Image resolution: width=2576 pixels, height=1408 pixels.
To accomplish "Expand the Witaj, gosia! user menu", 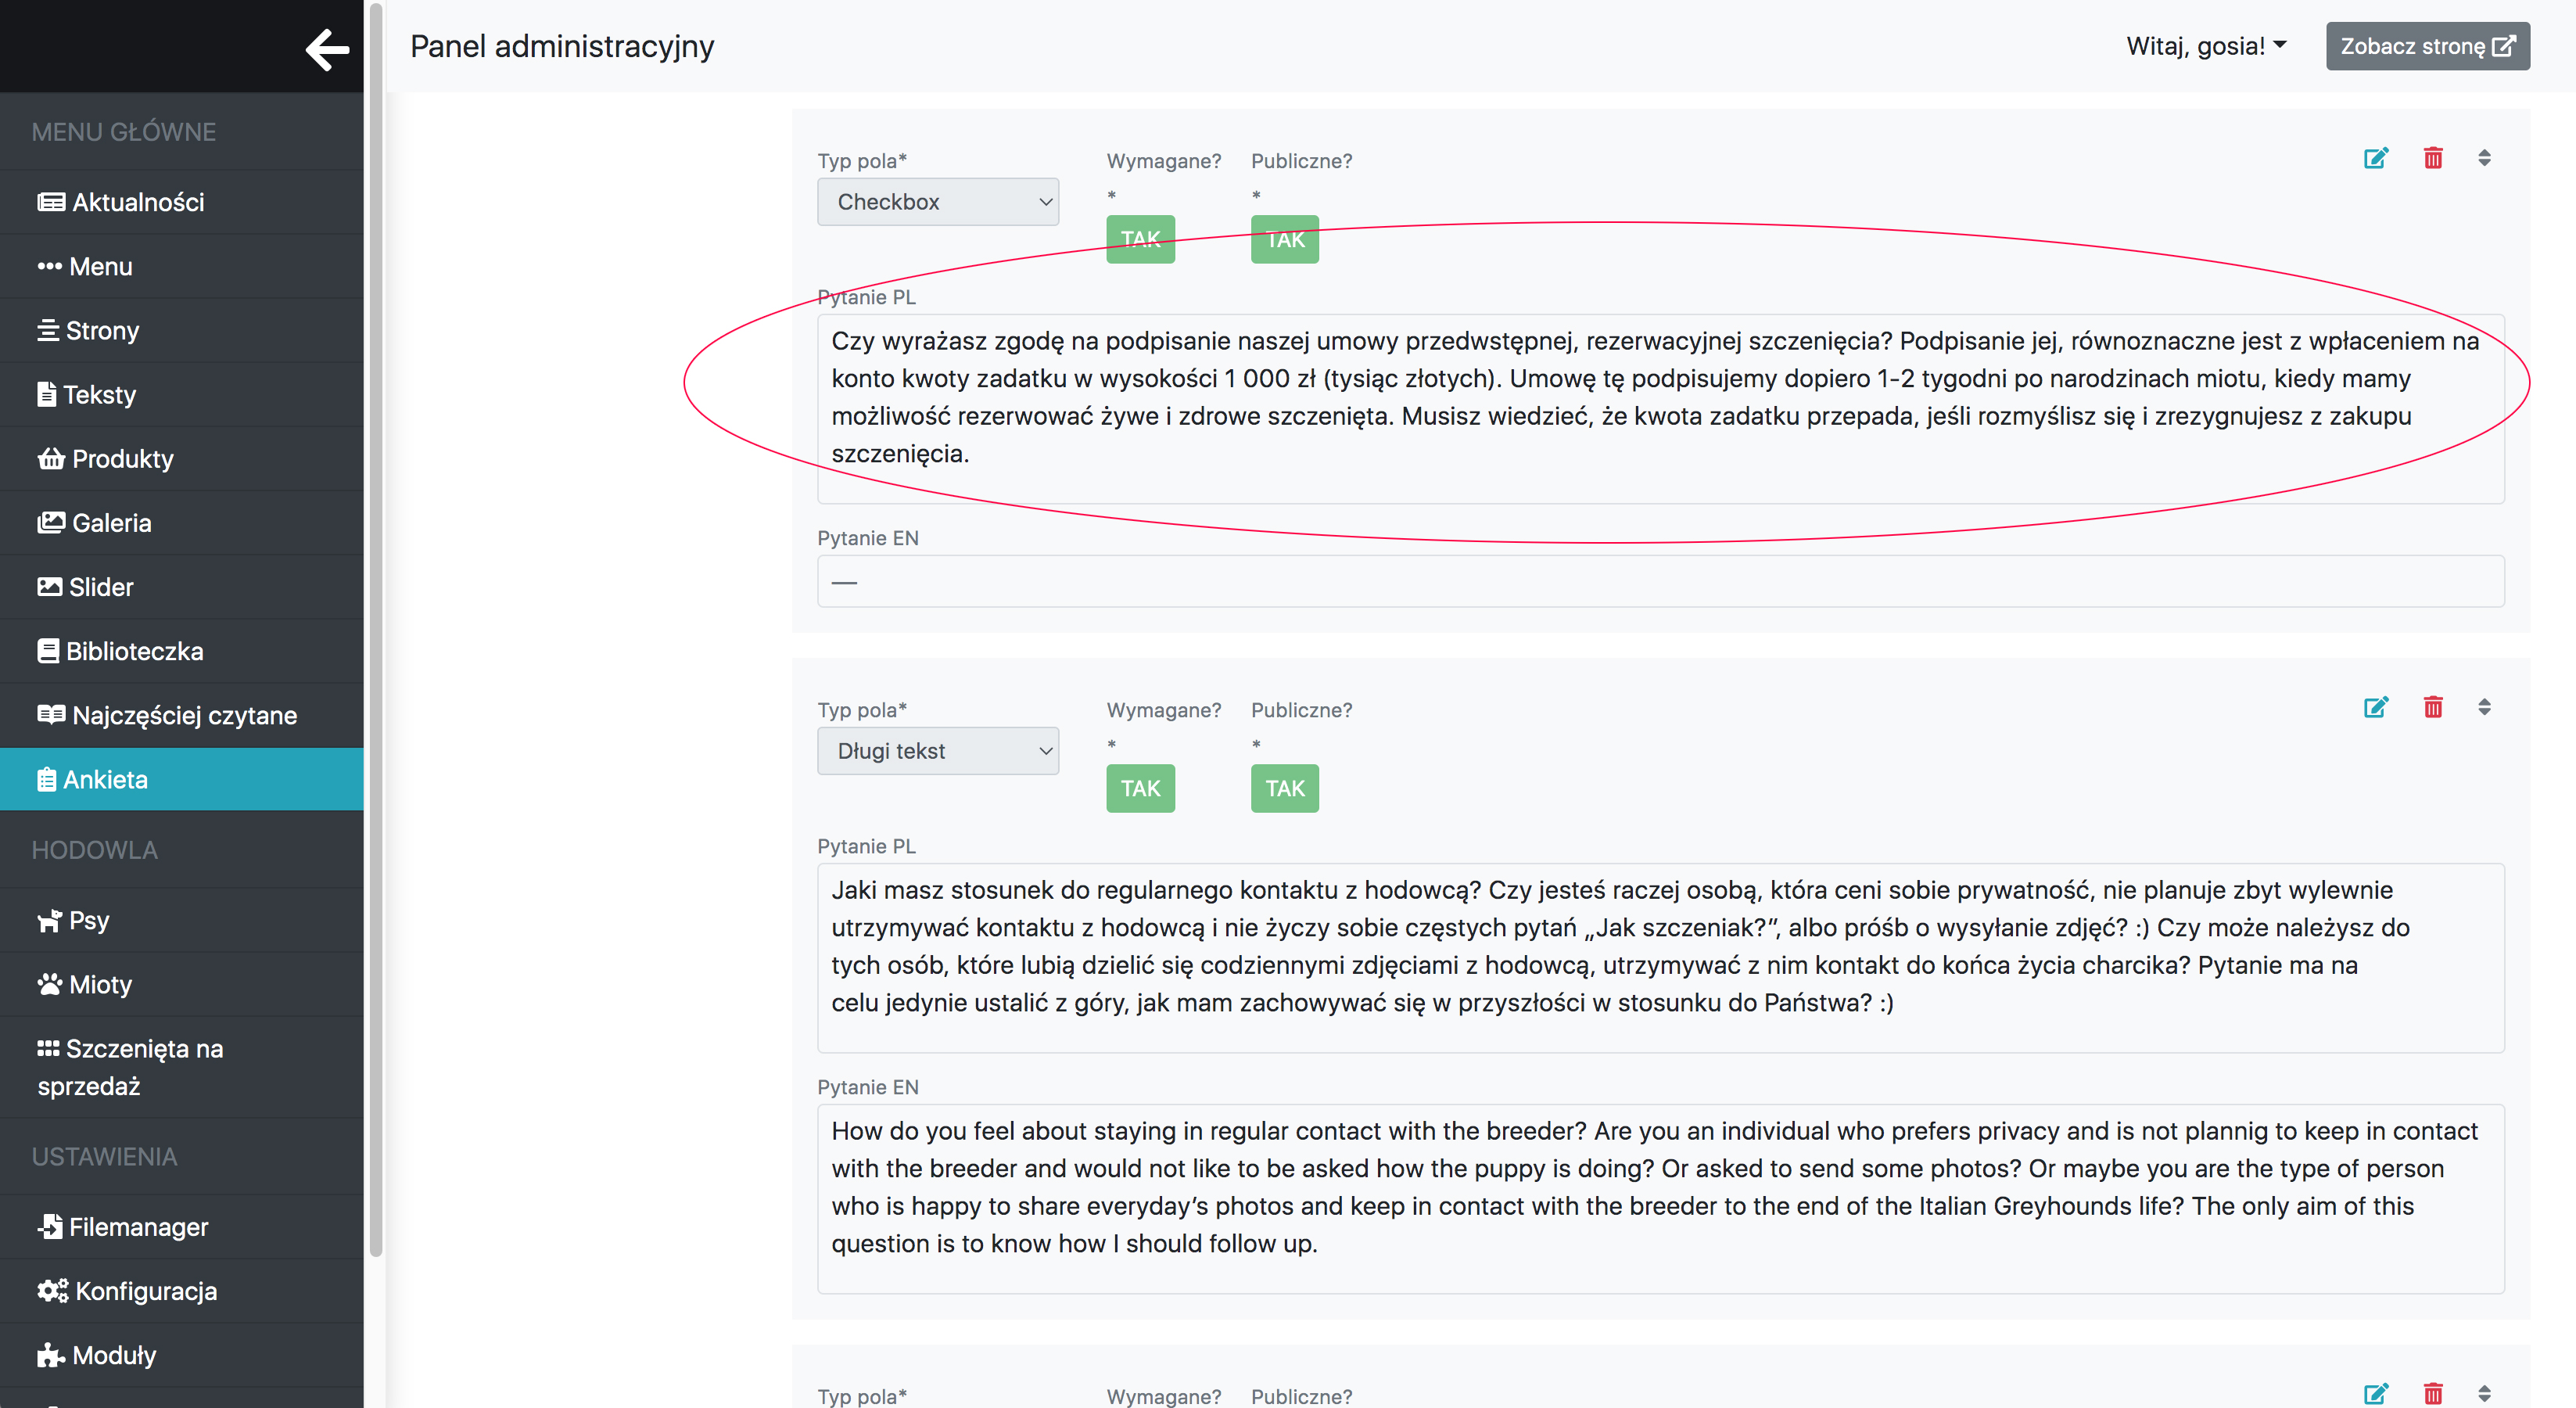I will 2206,46.
